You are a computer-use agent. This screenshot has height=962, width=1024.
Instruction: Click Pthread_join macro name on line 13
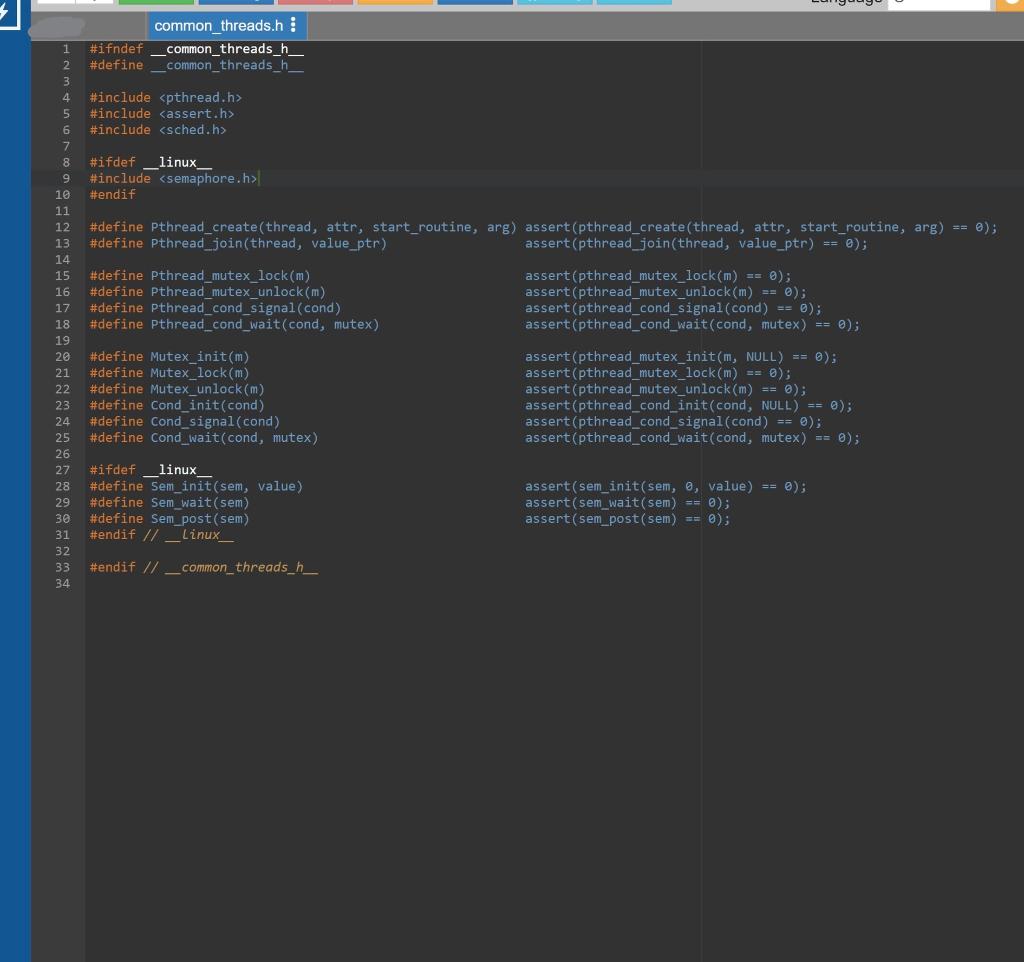tap(196, 243)
